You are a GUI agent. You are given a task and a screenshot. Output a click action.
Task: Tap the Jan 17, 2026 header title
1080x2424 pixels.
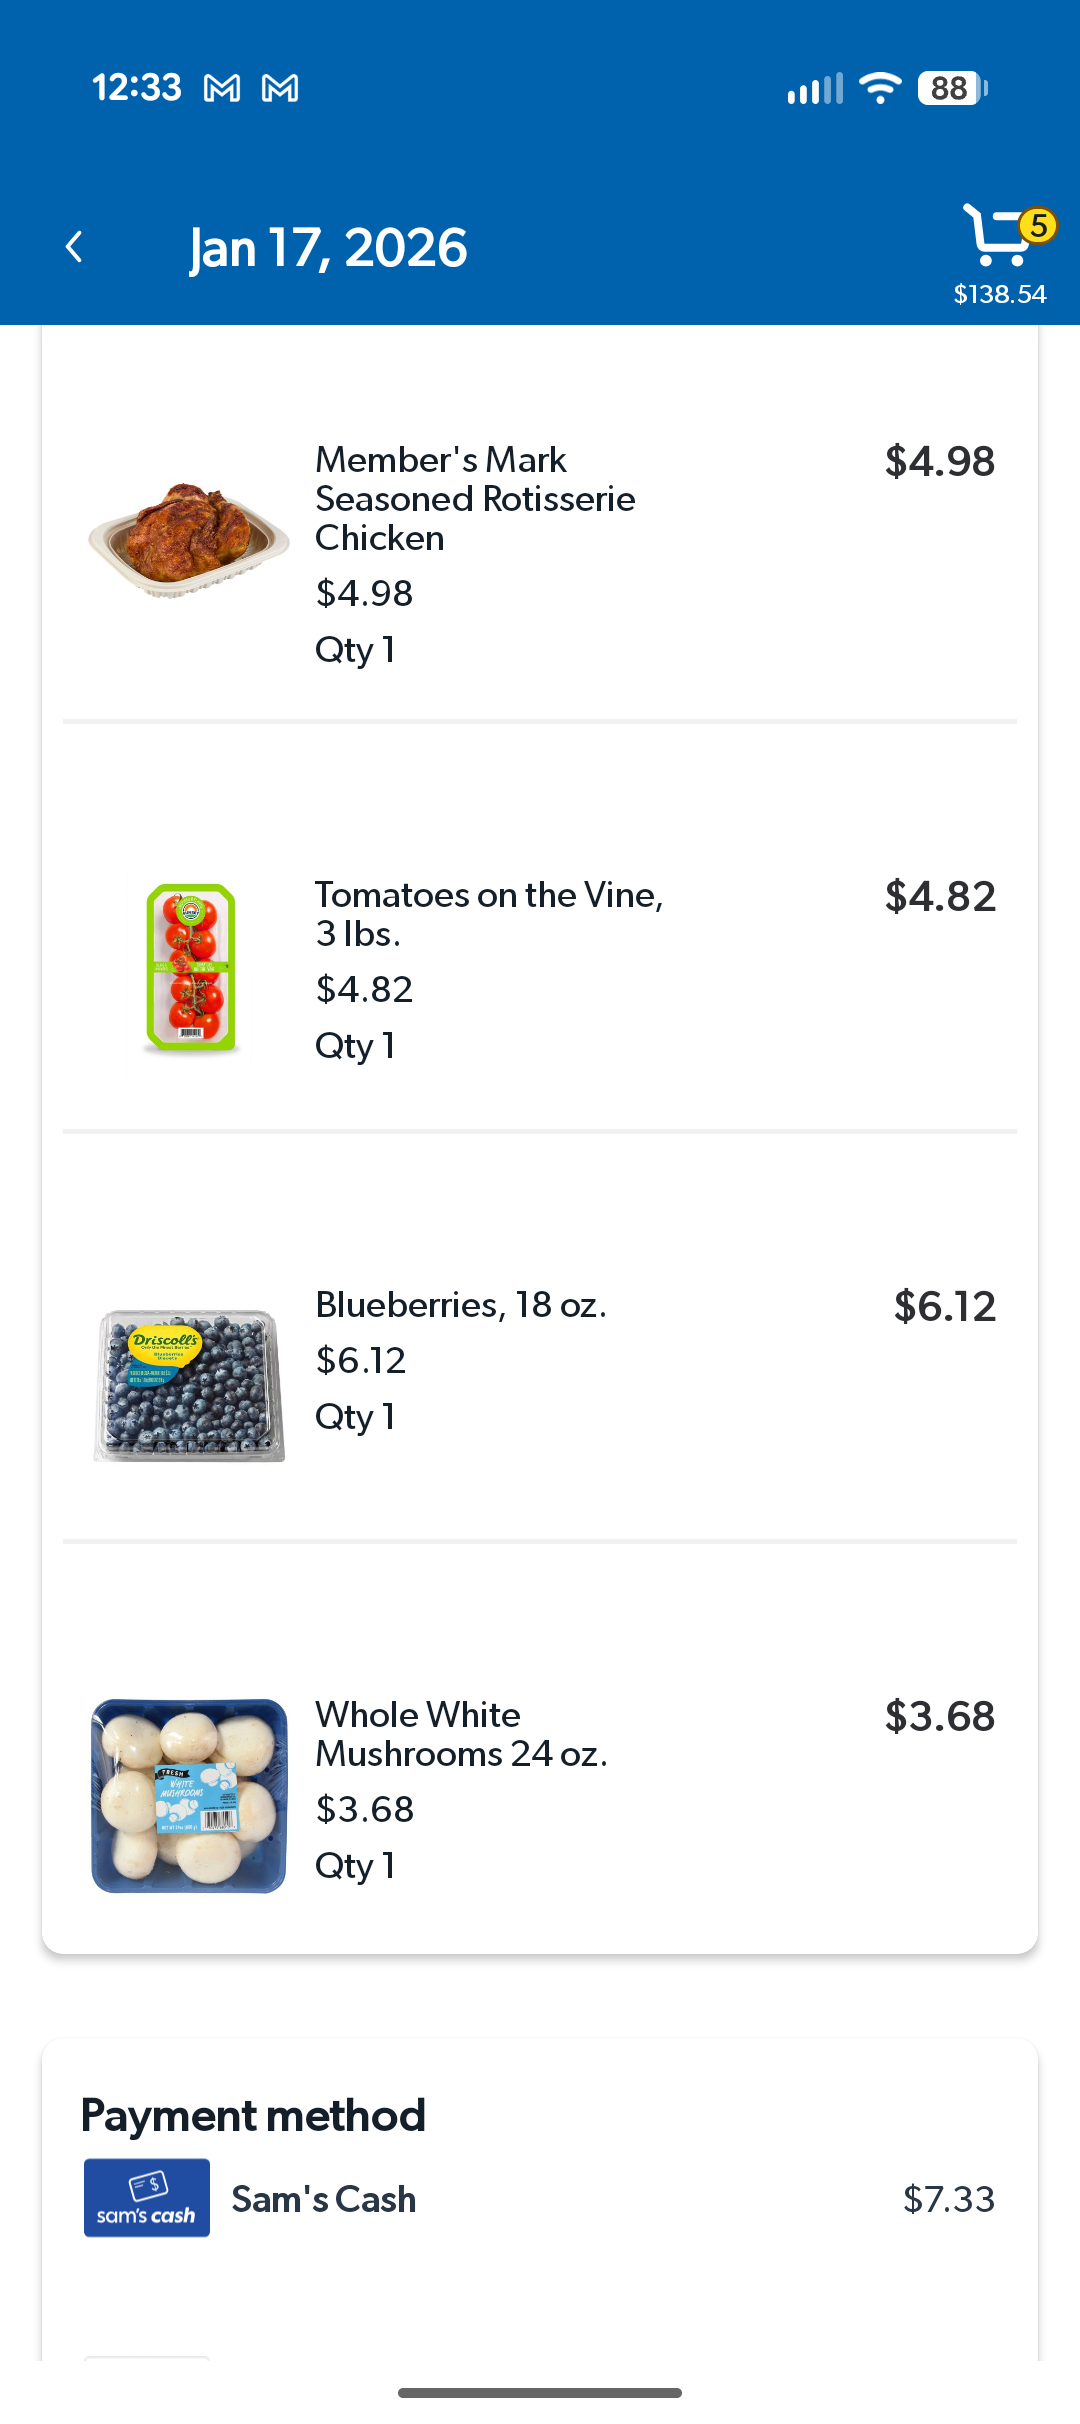328,248
